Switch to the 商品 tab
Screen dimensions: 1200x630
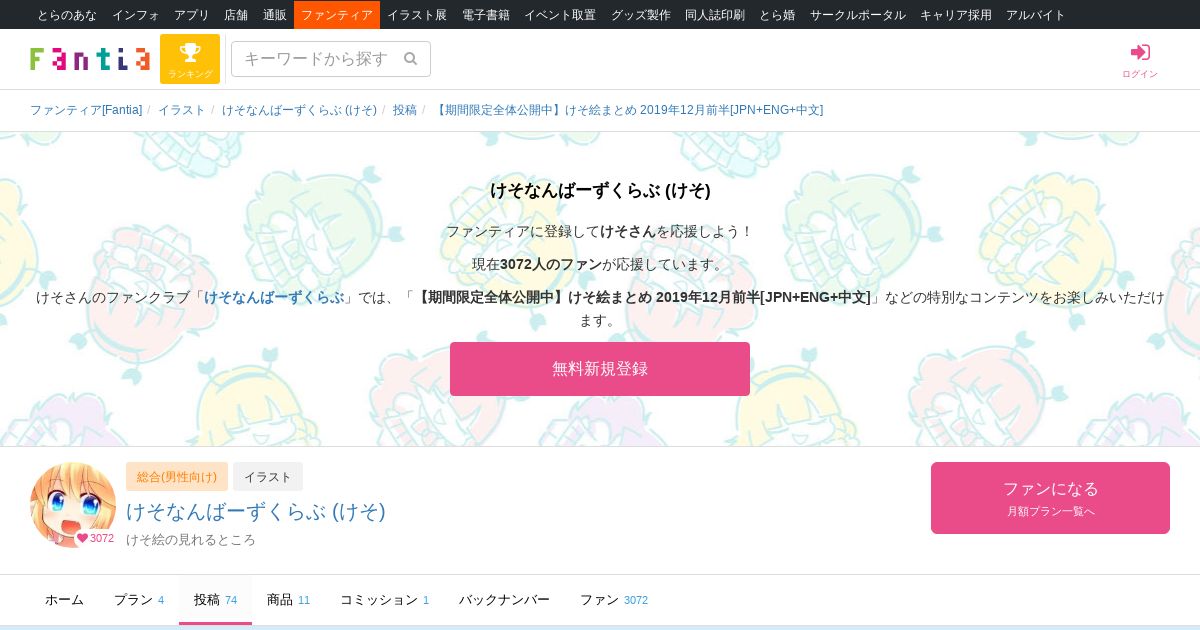288,600
